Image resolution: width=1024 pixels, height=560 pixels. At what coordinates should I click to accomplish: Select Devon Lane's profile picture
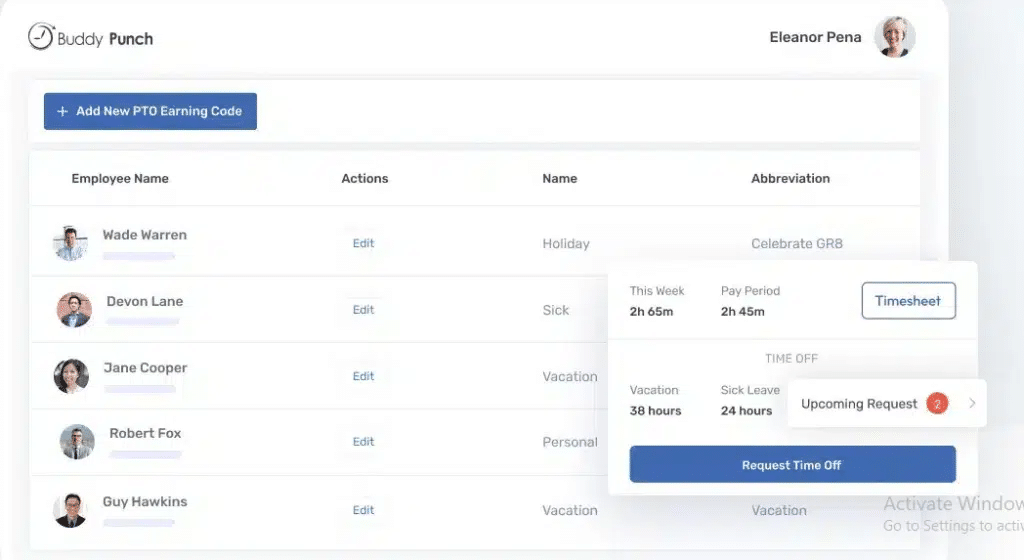click(x=74, y=309)
